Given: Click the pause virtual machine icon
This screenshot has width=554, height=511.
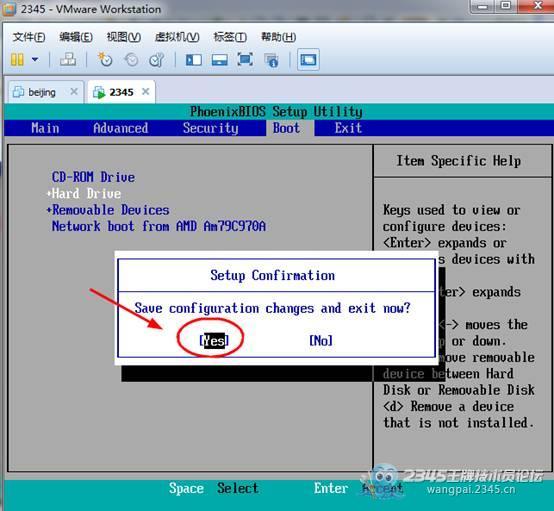Looking at the screenshot, I should click(x=17, y=60).
